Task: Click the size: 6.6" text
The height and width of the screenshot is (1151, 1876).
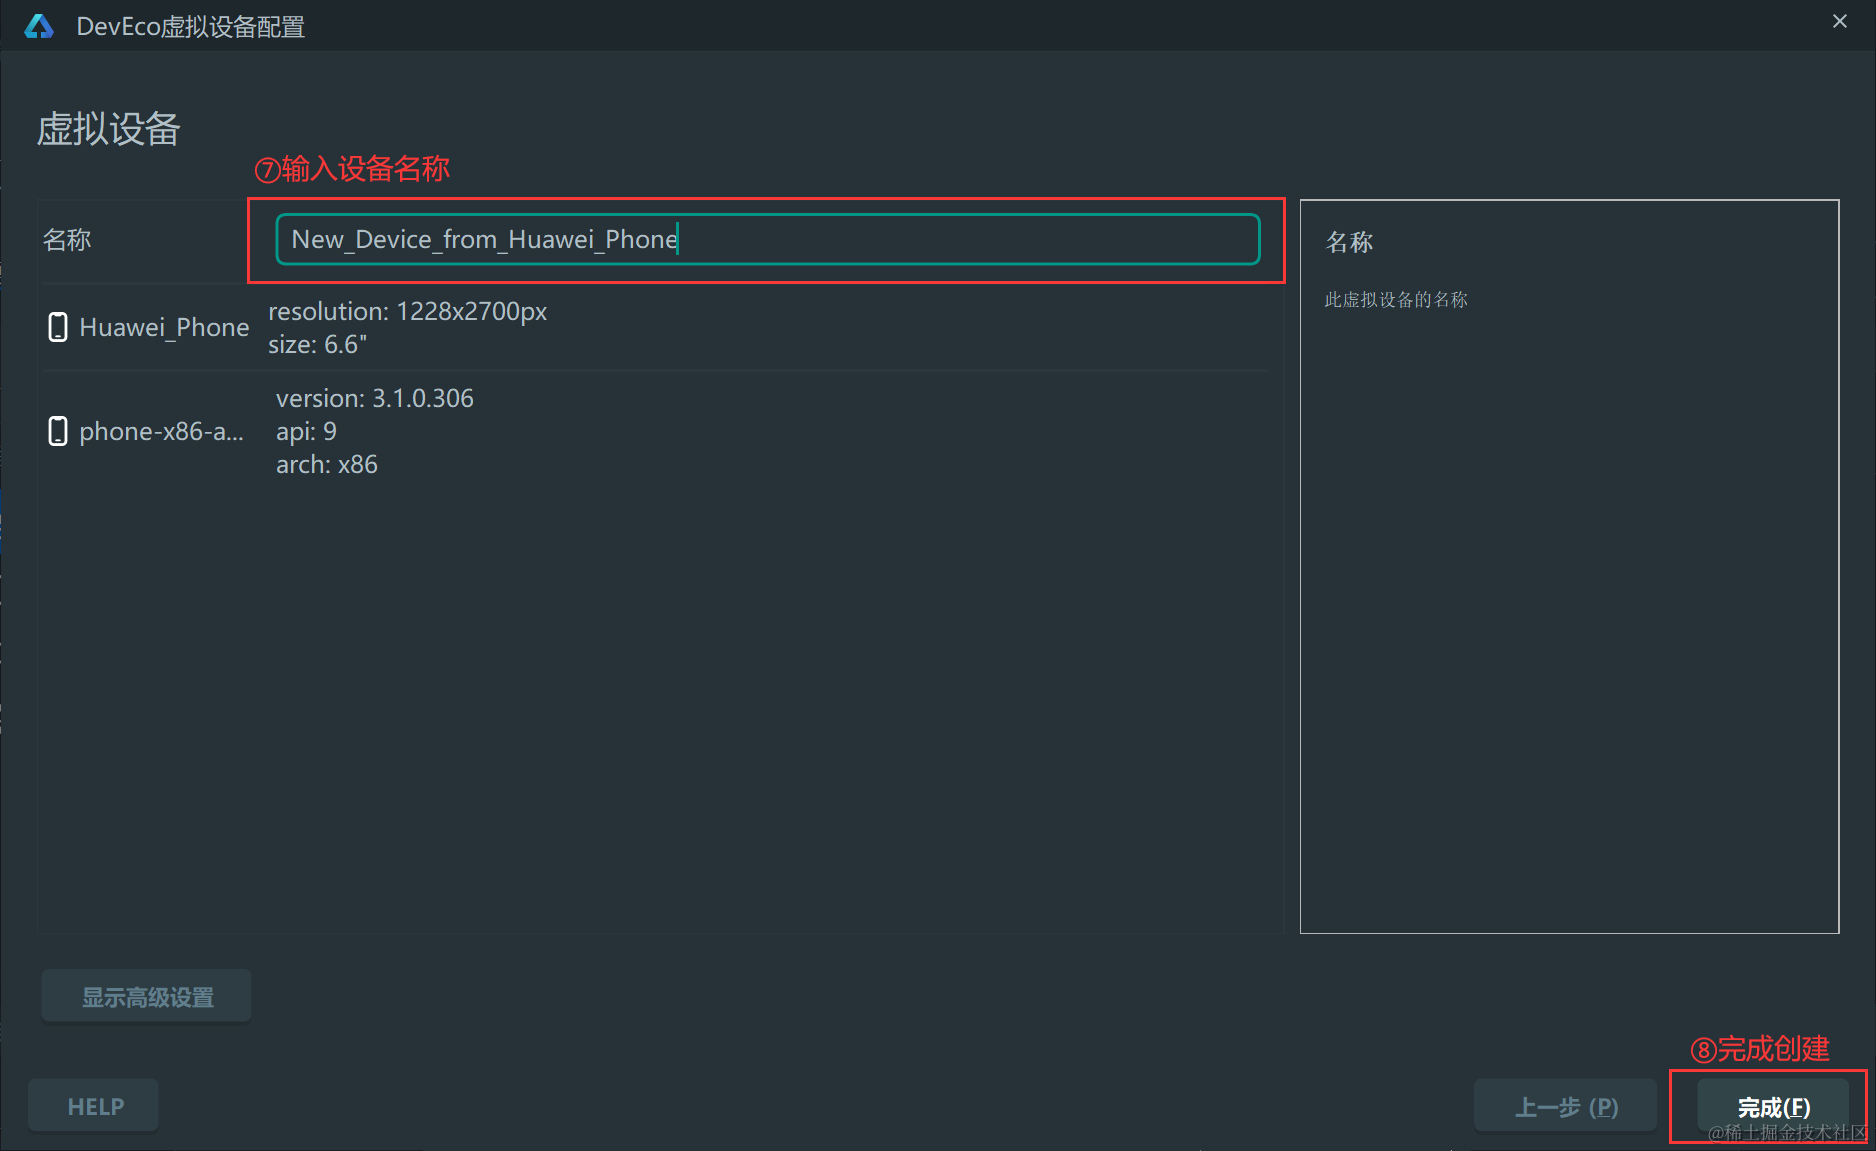Action: tap(318, 345)
